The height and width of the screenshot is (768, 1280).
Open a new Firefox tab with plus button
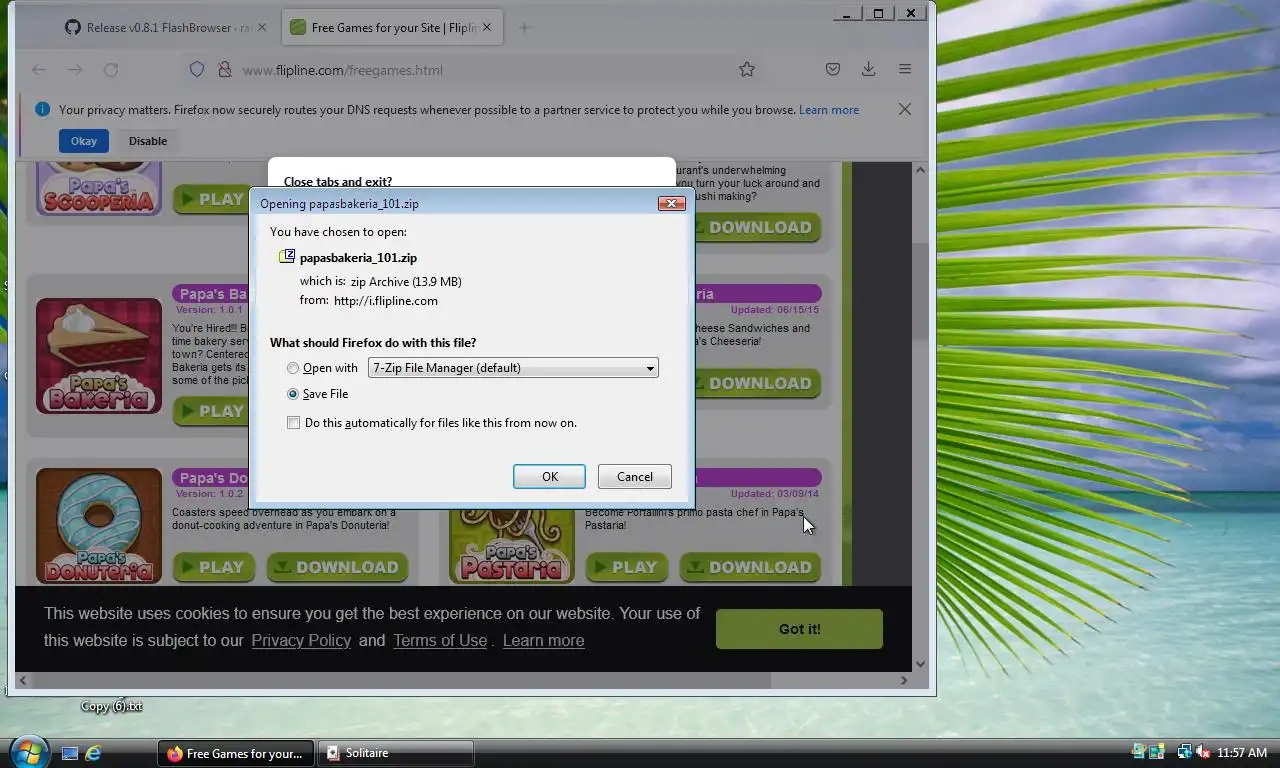coord(524,28)
